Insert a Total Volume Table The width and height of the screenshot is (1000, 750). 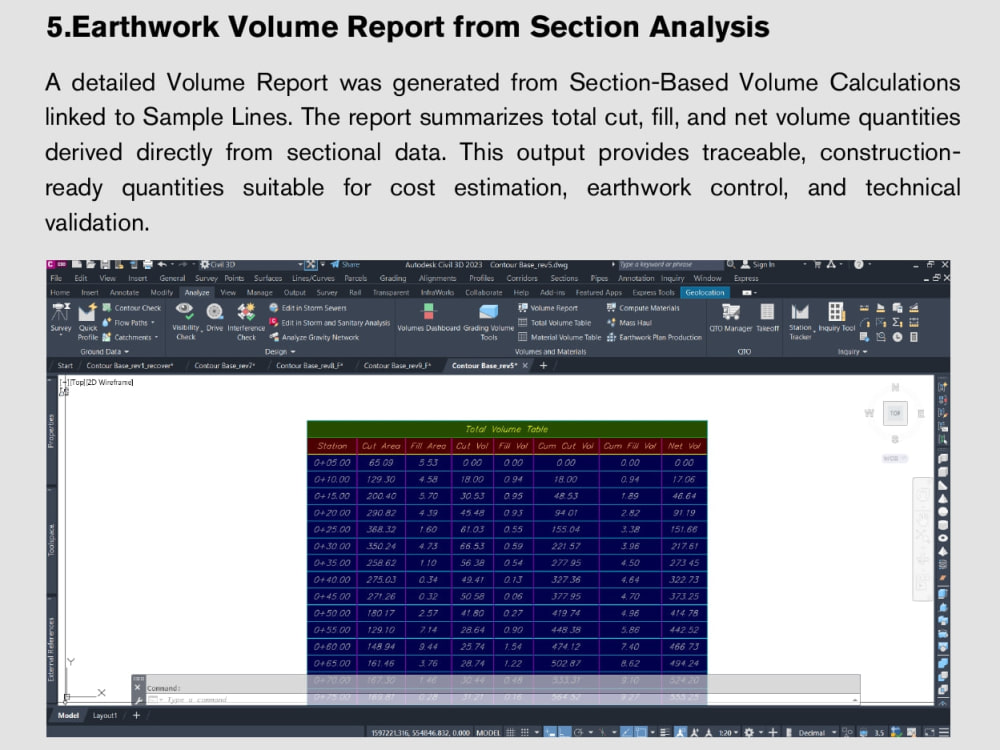click(555, 323)
